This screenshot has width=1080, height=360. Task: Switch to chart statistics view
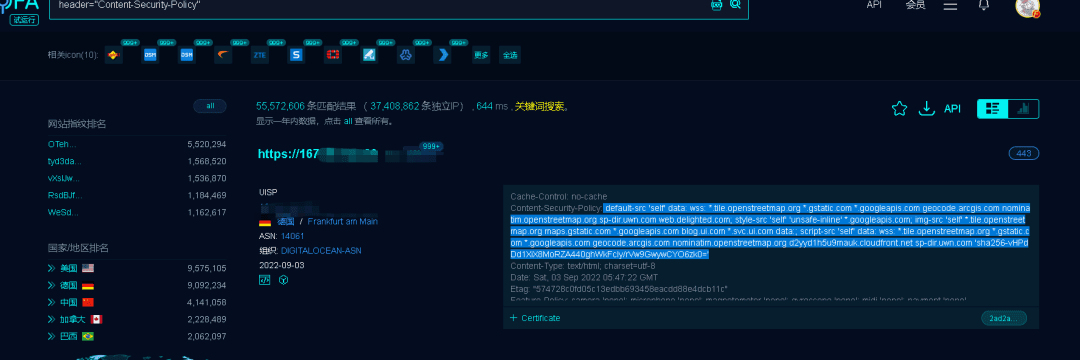(1023, 109)
